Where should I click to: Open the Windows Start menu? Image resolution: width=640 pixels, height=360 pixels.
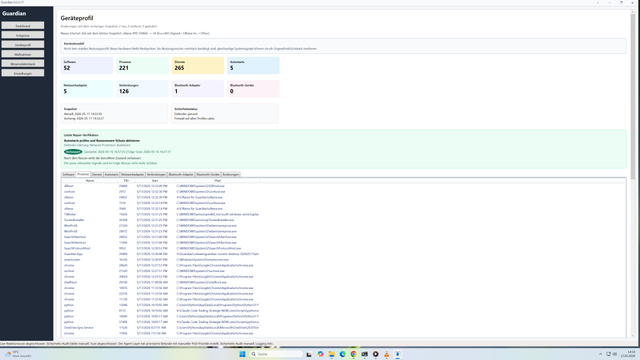[242, 354]
